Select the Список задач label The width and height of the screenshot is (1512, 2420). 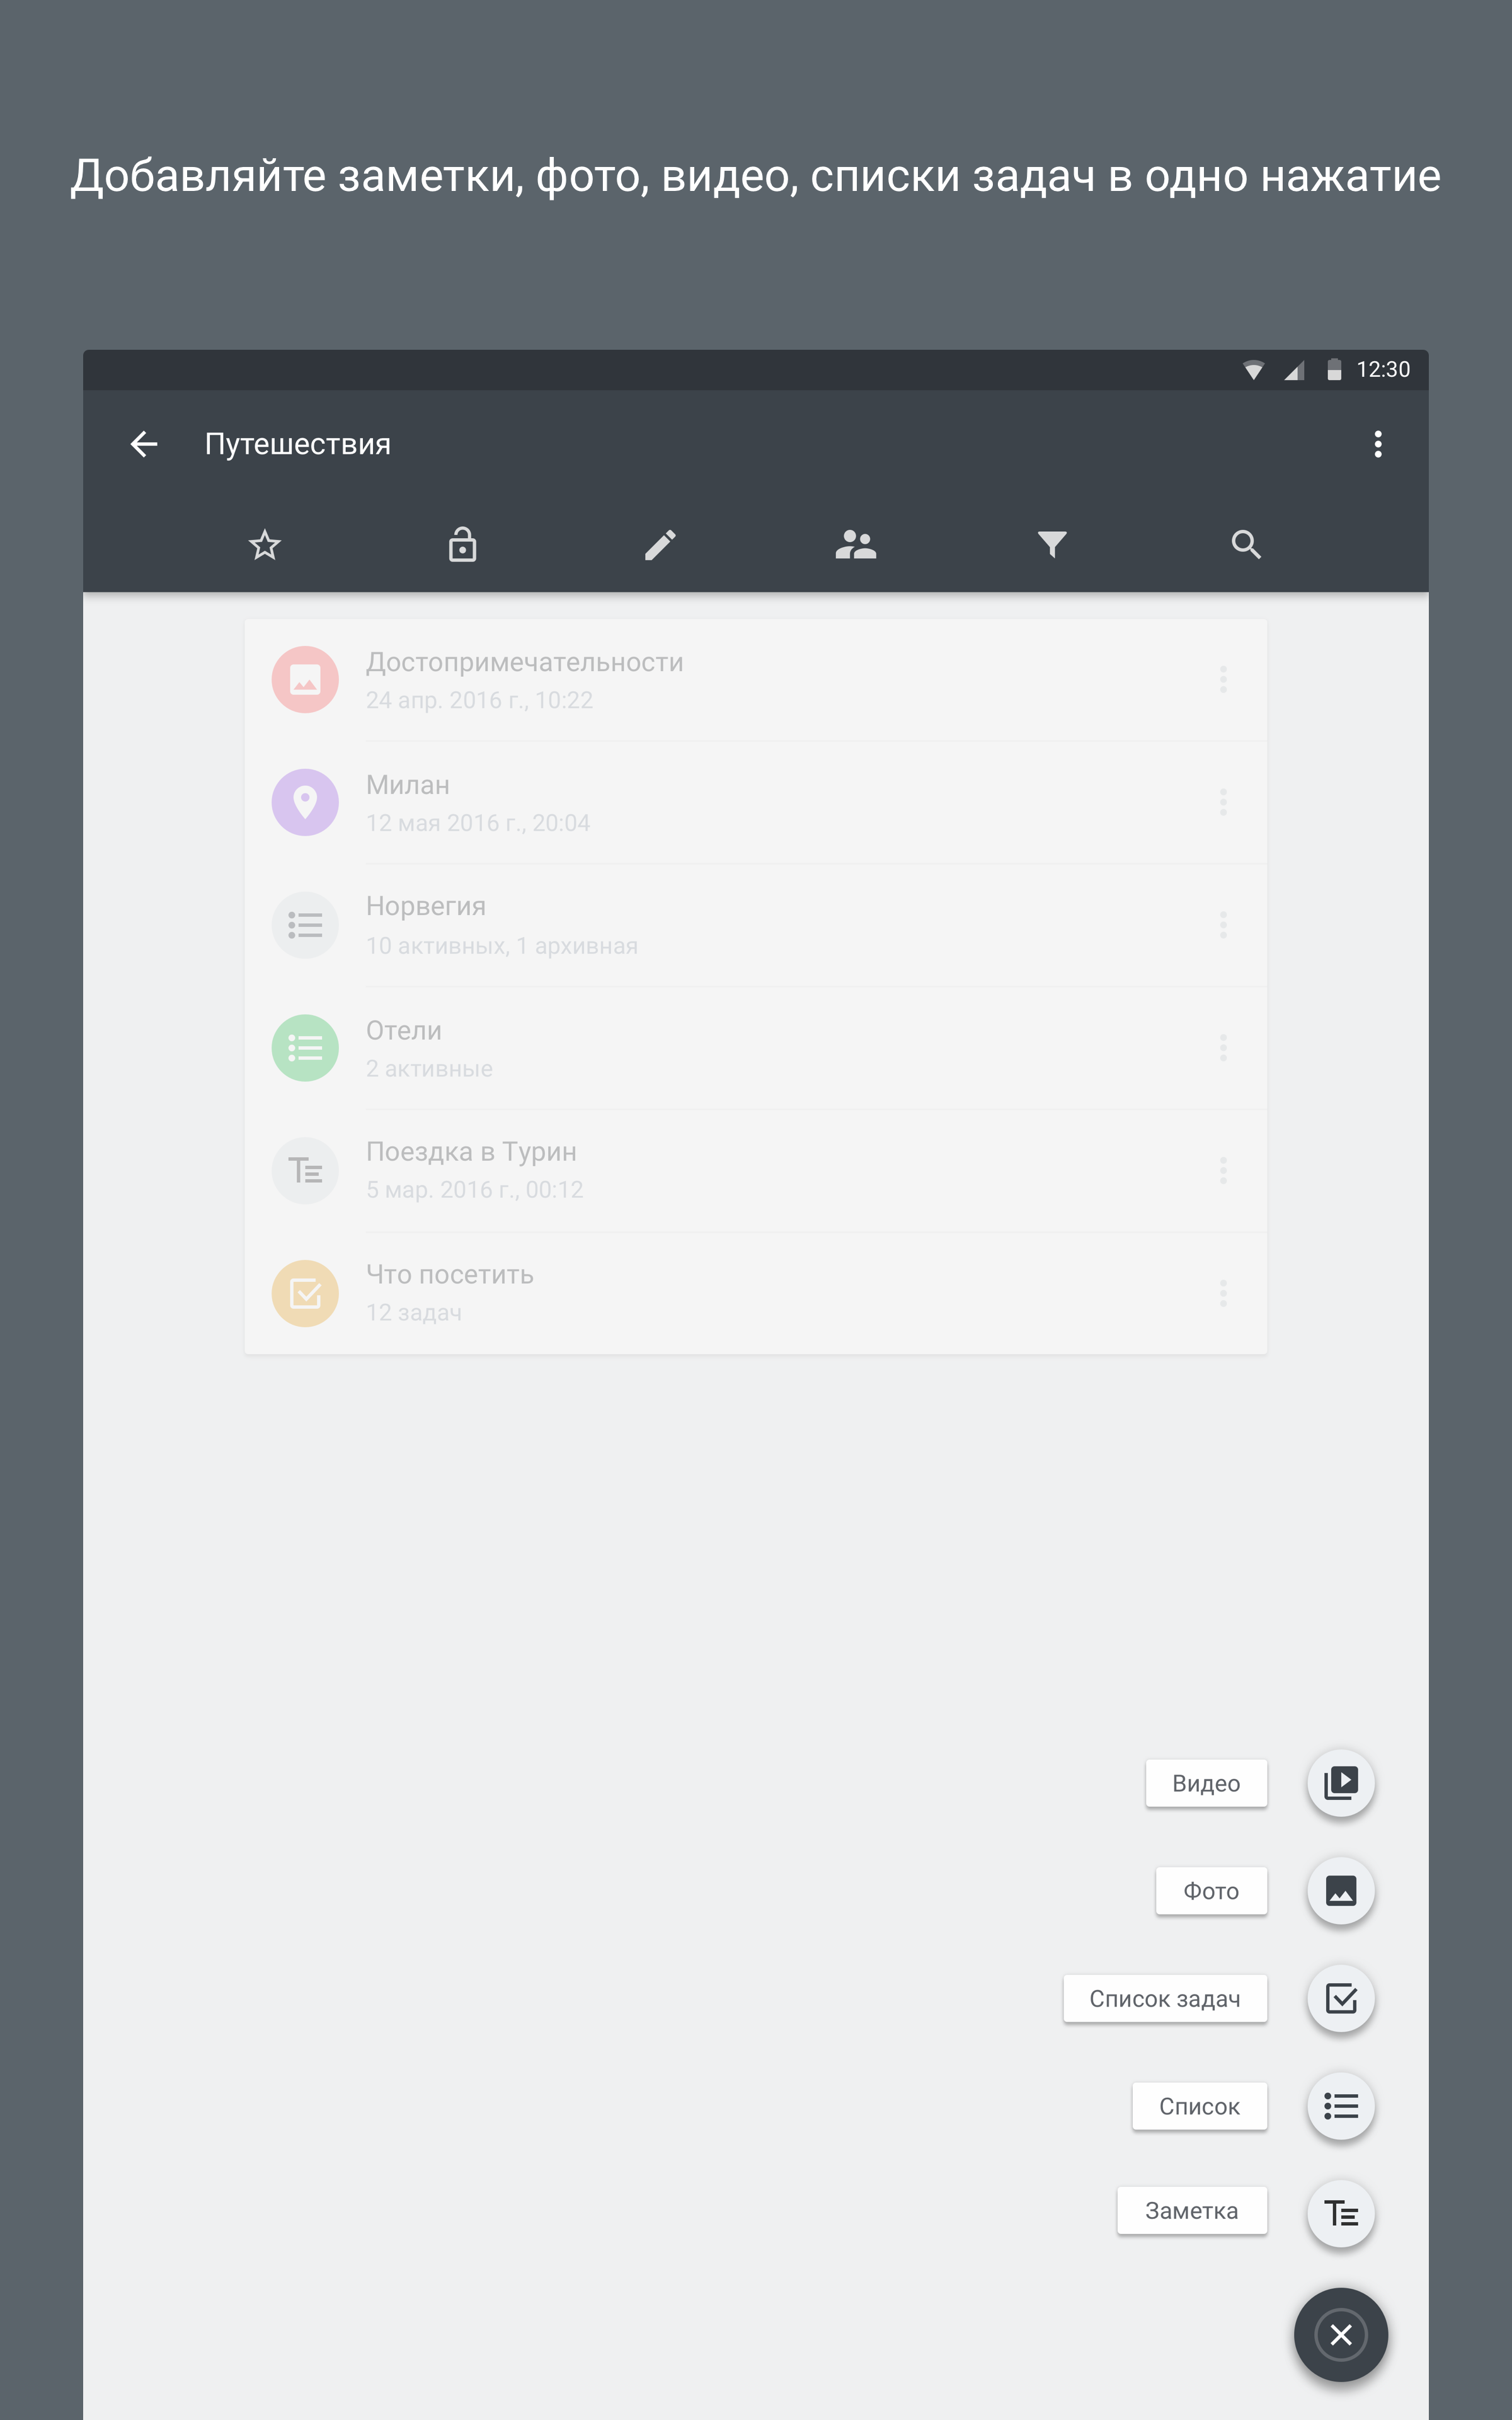[1165, 1999]
